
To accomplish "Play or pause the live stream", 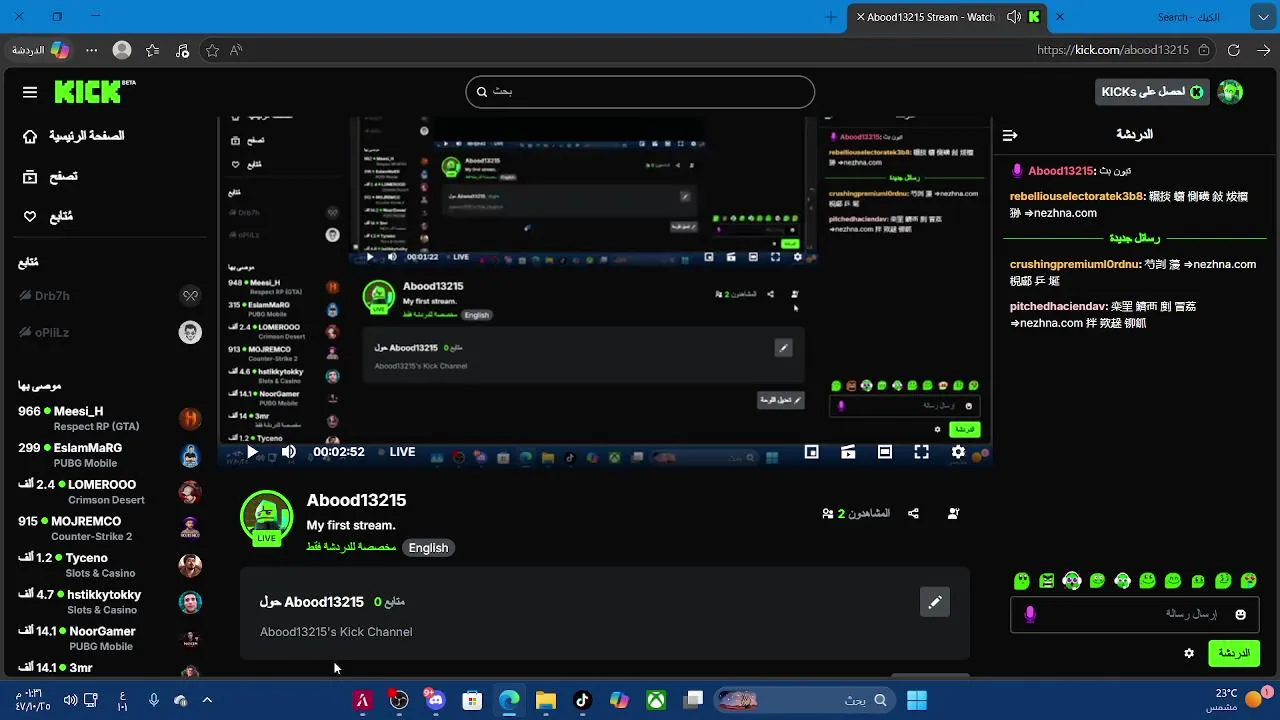I will tap(252, 452).
